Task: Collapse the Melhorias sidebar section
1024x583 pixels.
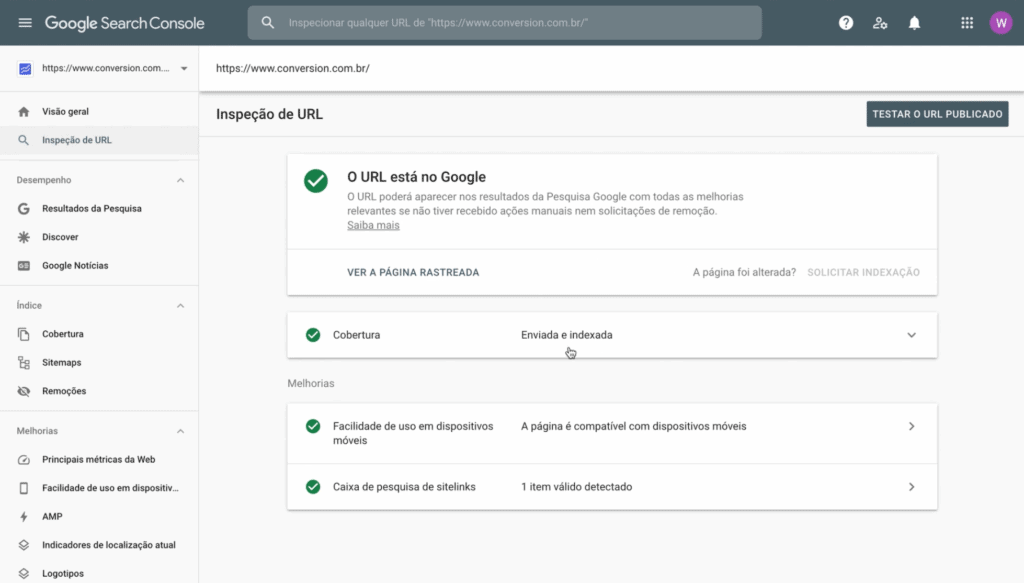Action: [x=180, y=431]
